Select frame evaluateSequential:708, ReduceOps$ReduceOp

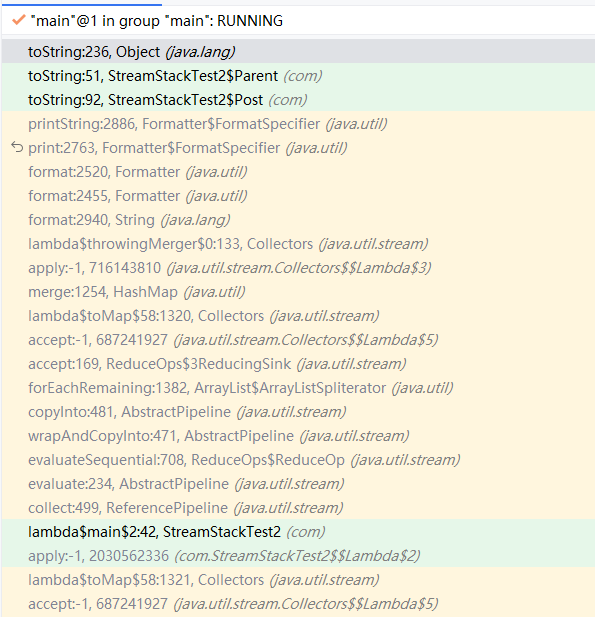[x=298, y=460]
